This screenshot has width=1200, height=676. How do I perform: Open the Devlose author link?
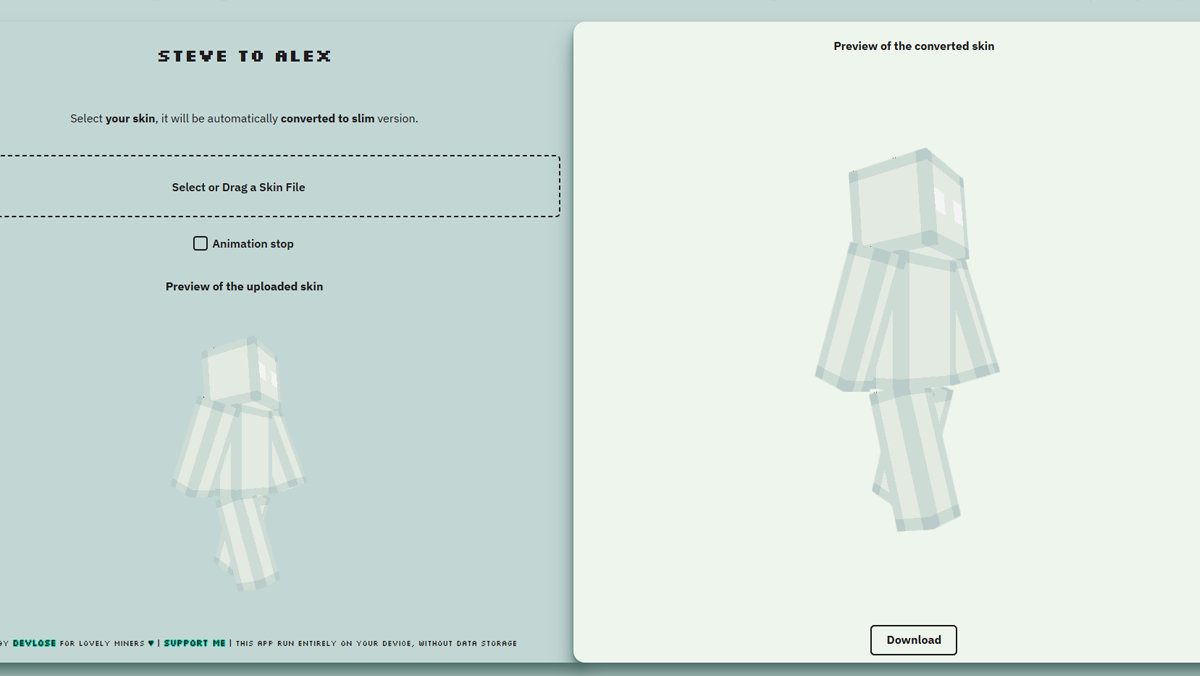(34, 643)
